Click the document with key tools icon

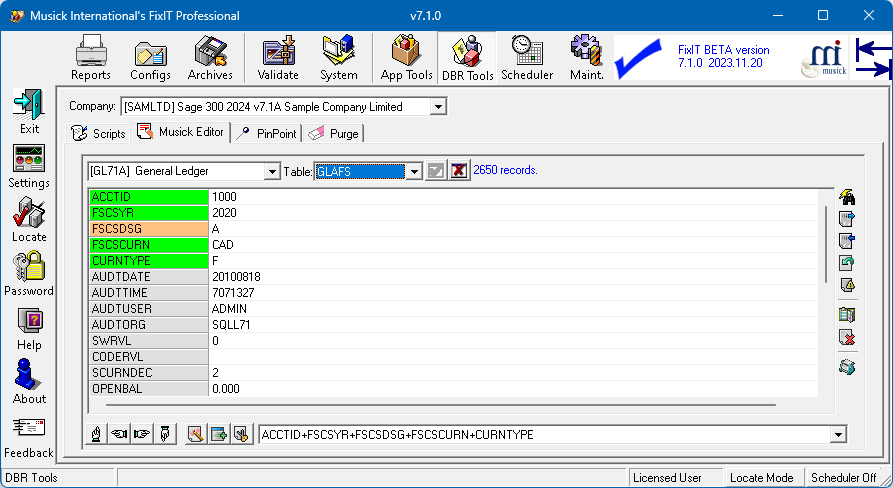[x=241, y=434]
